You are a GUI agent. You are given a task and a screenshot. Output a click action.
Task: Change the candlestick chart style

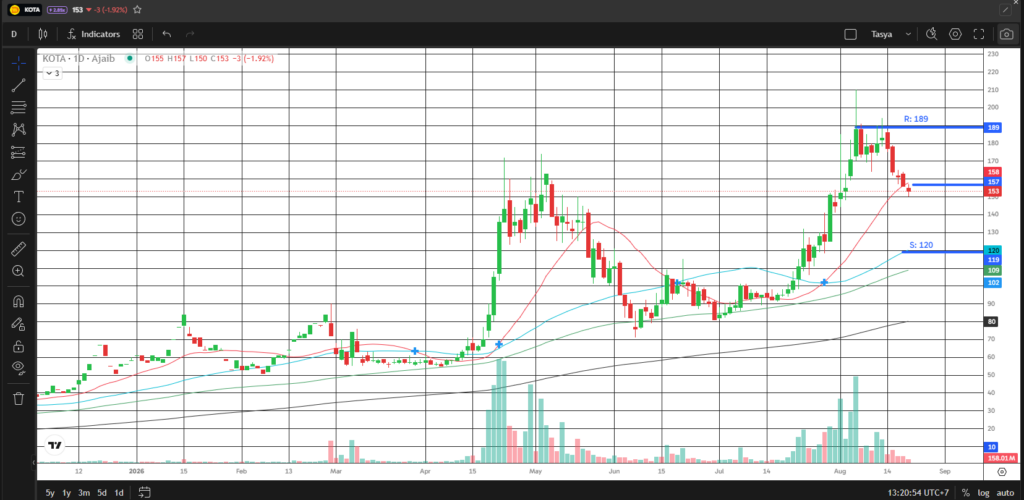[43, 34]
